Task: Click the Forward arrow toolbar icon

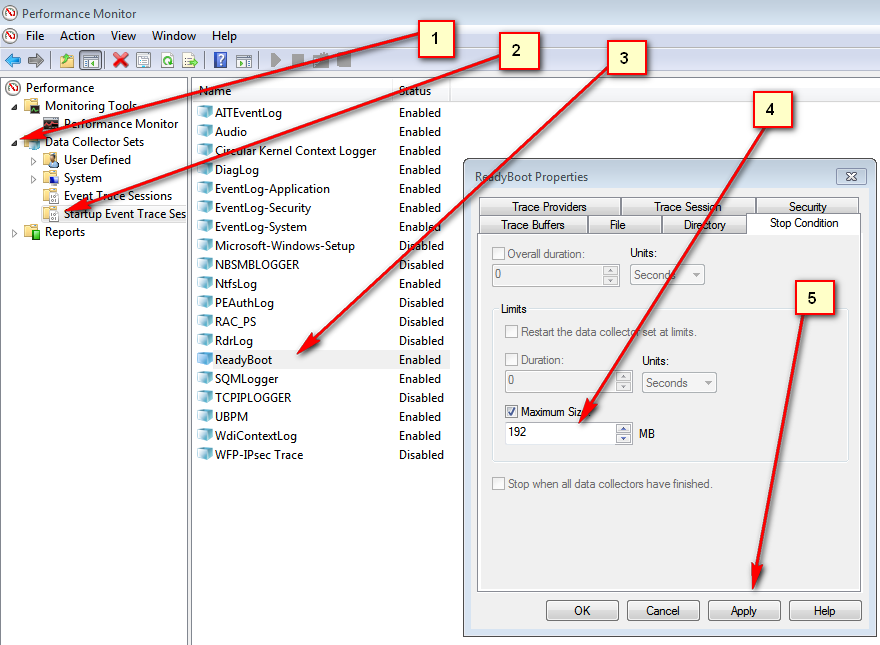Action: click(36, 60)
